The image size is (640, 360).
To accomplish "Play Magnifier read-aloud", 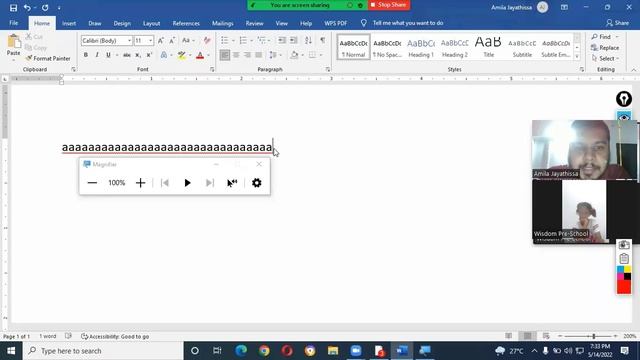I will 187,182.
